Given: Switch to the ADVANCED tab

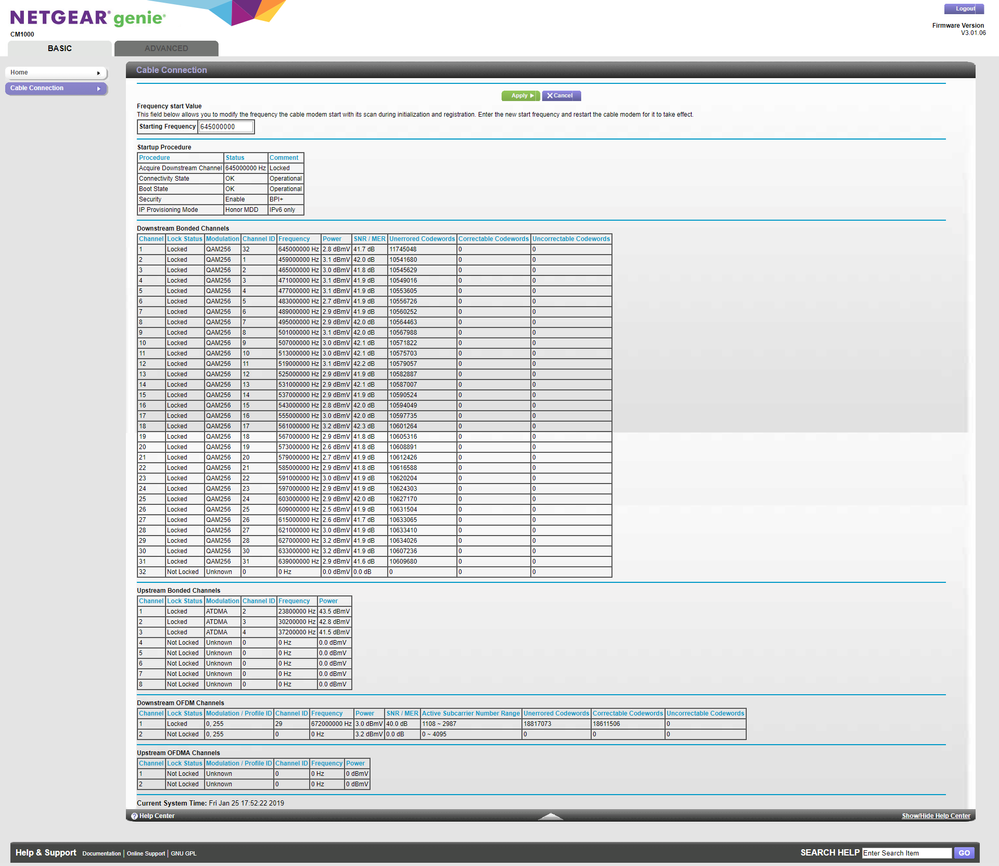Looking at the screenshot, I should pos(167,47).
